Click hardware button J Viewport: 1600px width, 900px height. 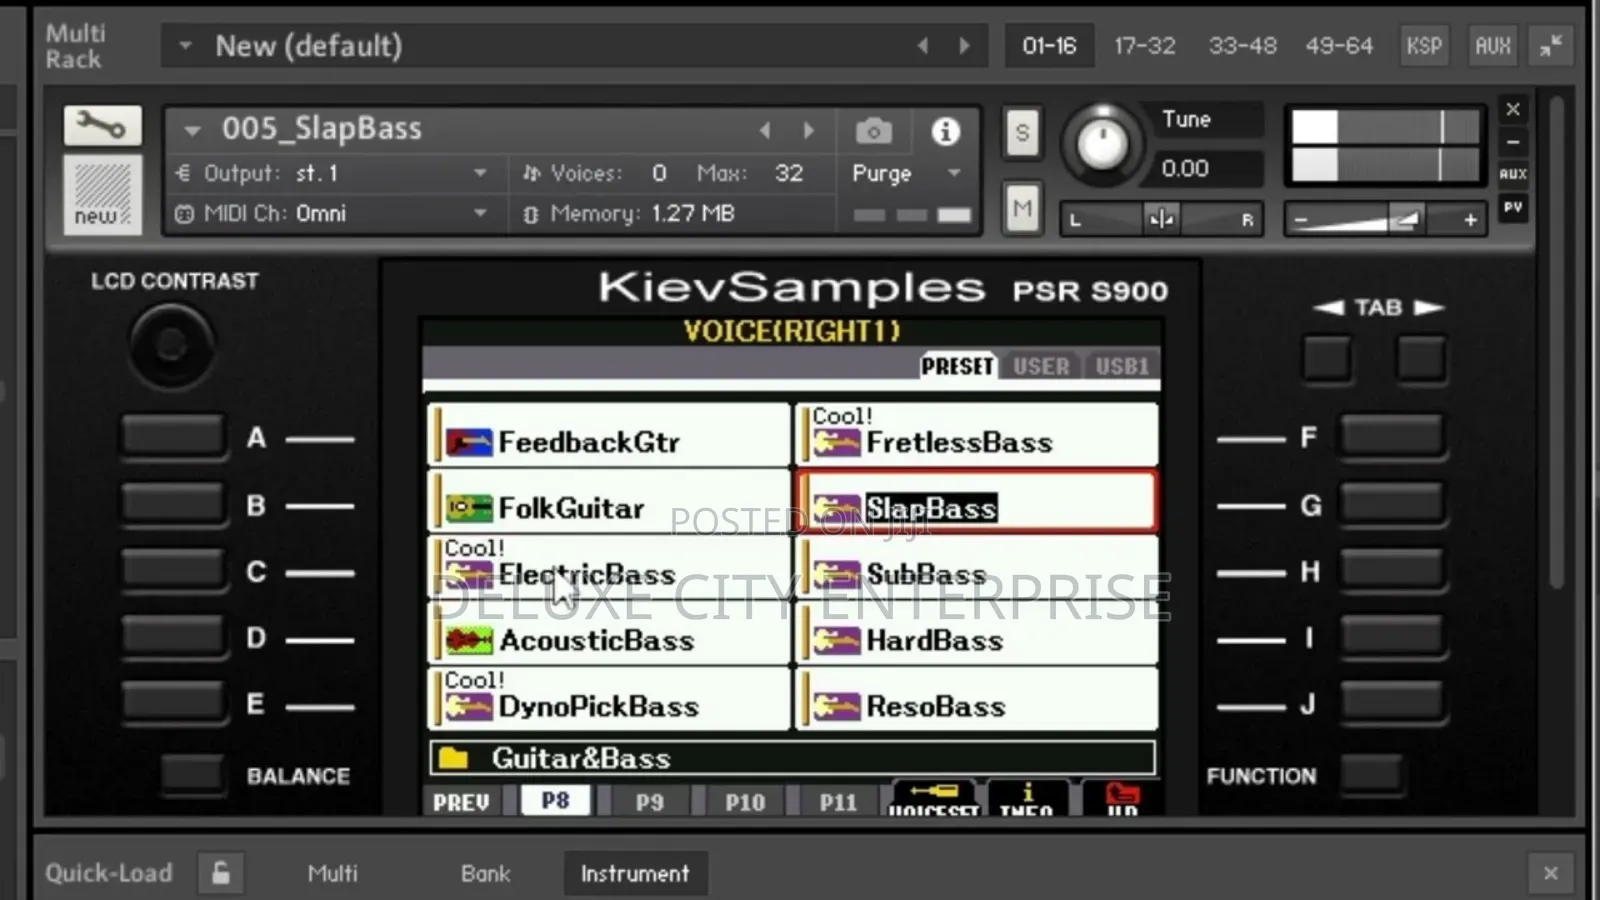[x=1392, y=704]
